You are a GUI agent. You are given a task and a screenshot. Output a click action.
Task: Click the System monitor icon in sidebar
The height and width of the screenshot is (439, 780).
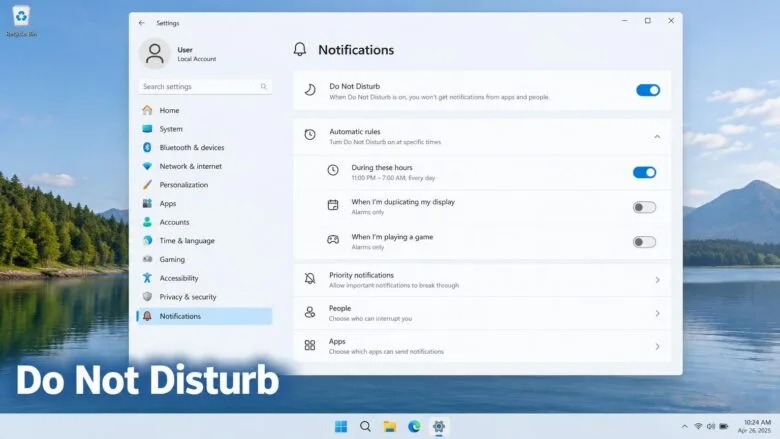coord(147,129)
